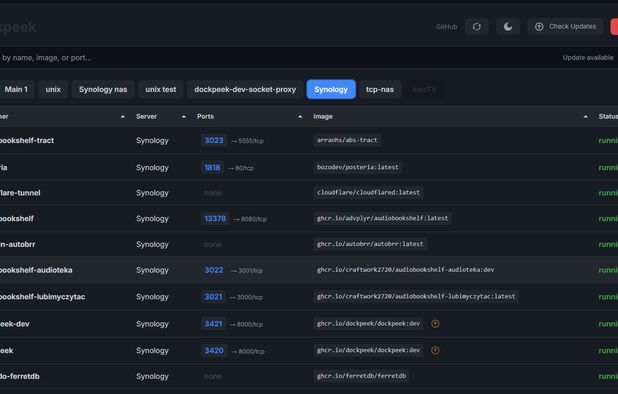Screen dimensions: 618x394
Task: Click container name ending n-autobrr
Action: click(17, 244)
